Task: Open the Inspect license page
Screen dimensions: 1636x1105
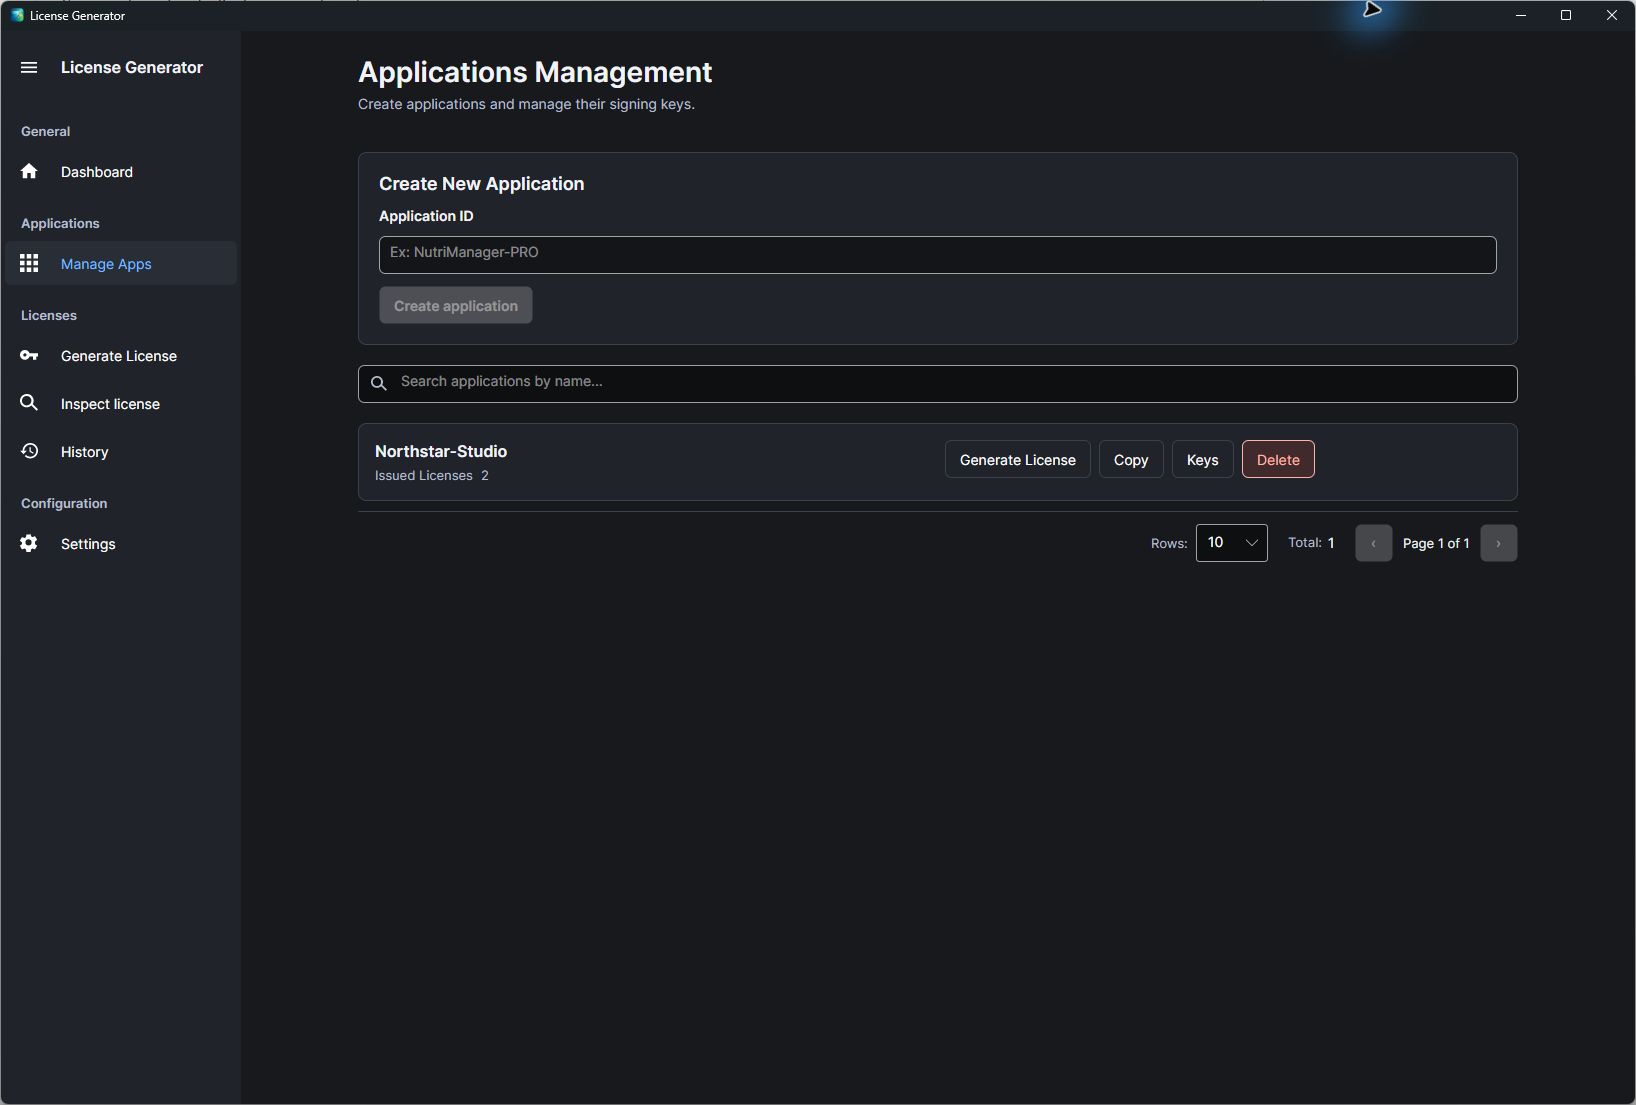Action: point(121,404)
